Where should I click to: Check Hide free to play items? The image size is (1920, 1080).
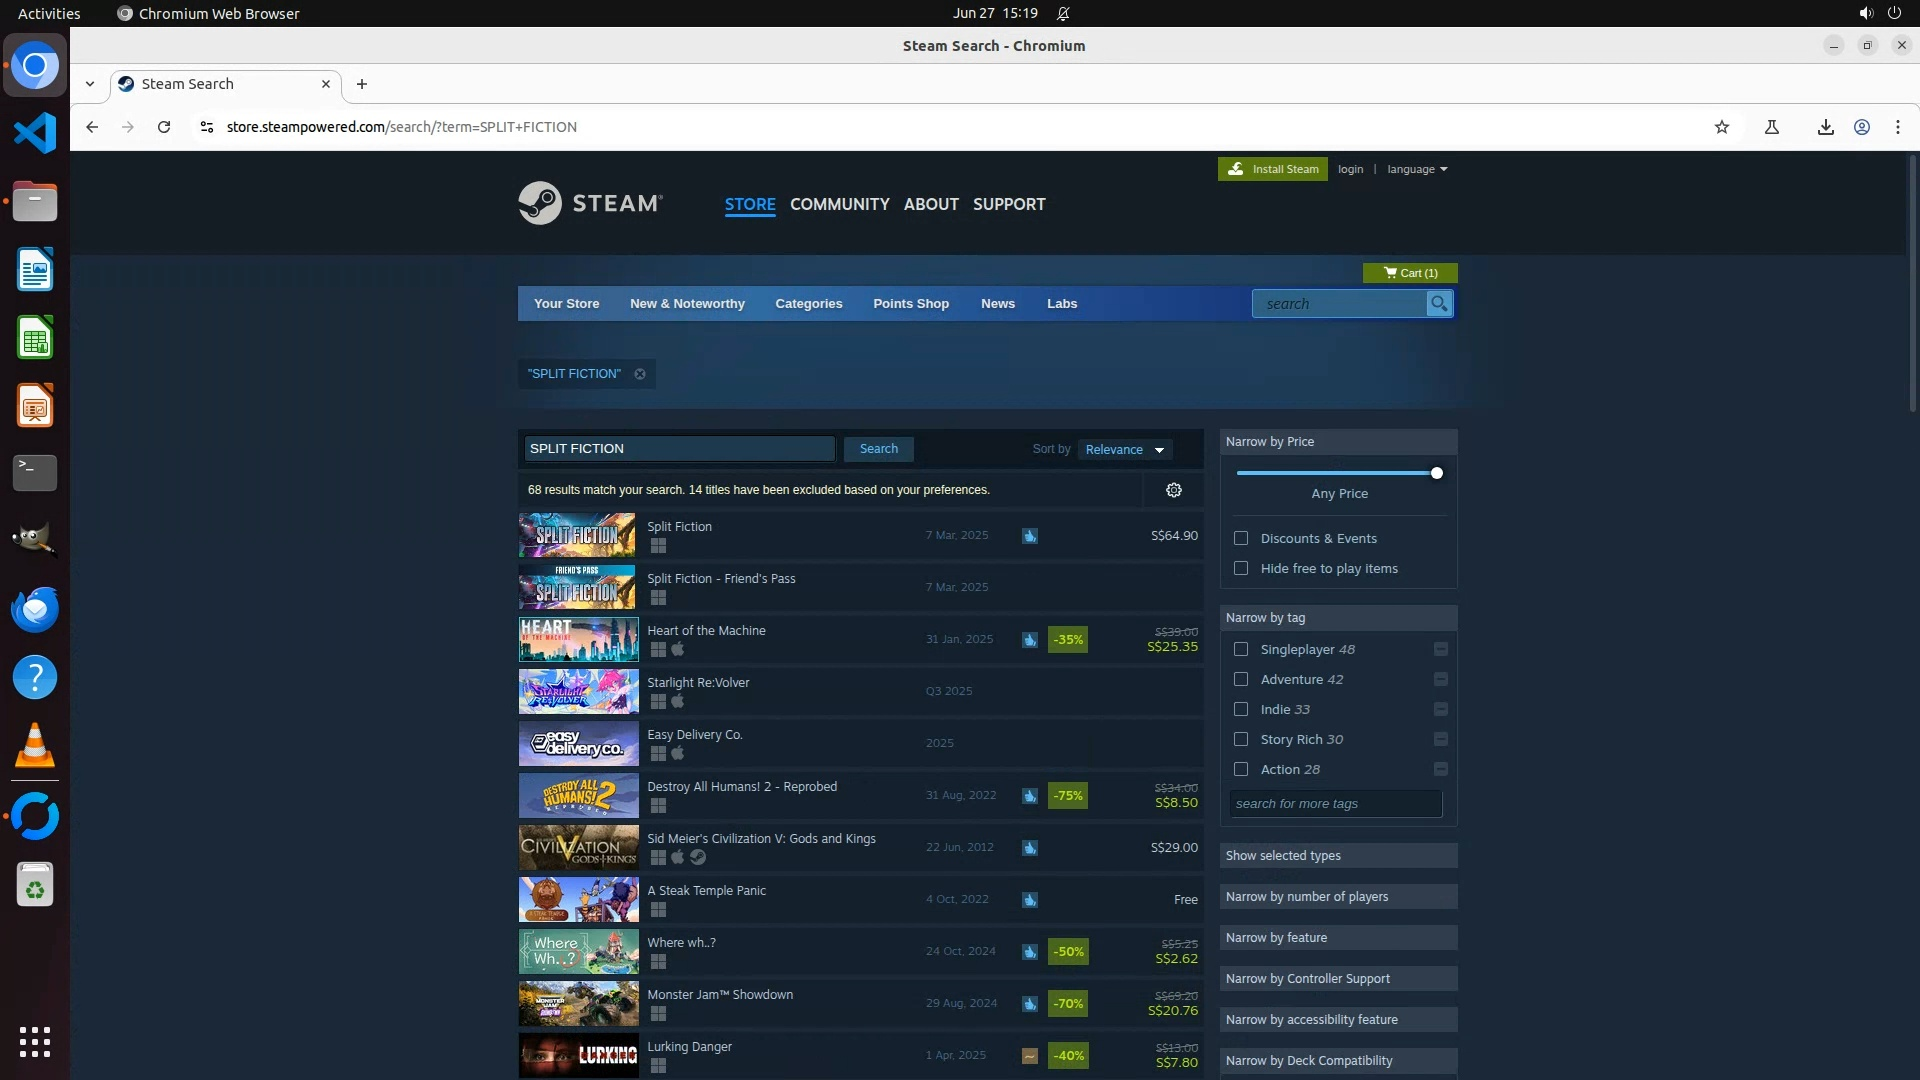pyautogui.click(x=1241, y=569)
